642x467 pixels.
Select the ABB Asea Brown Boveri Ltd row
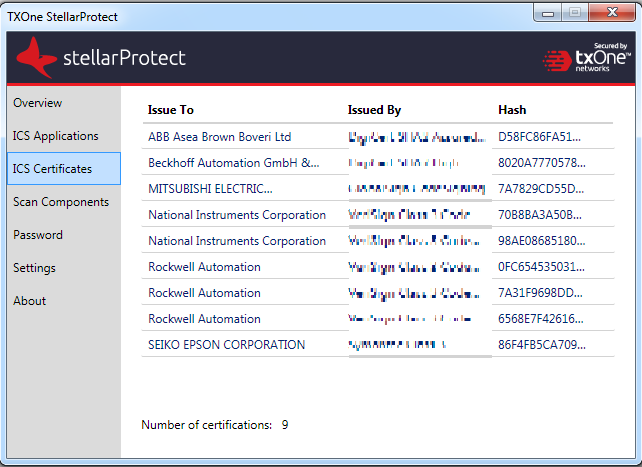coord(378,137)
